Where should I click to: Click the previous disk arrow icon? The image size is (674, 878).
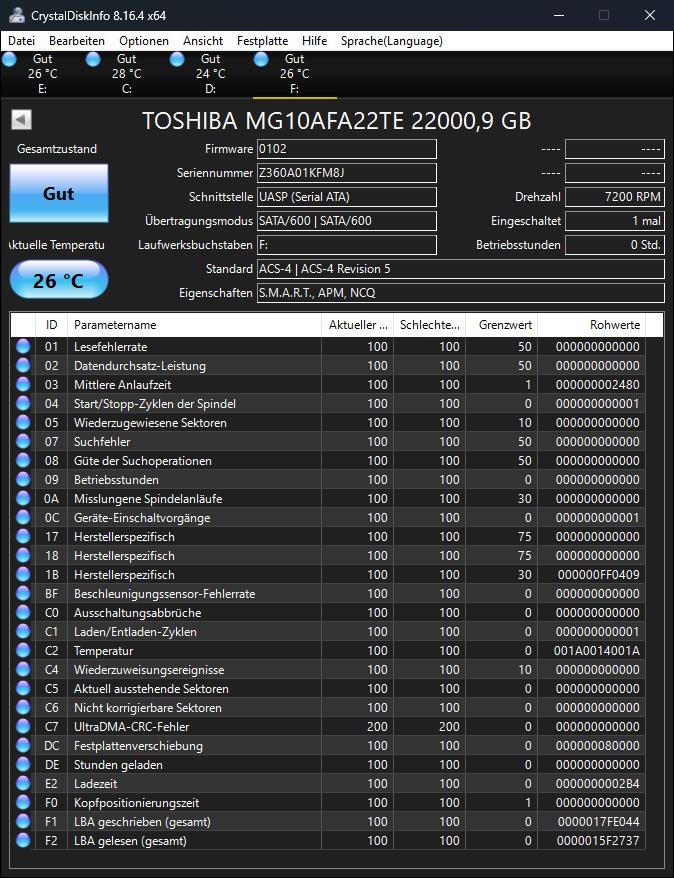pyautogui.click(x=21, y=120)
